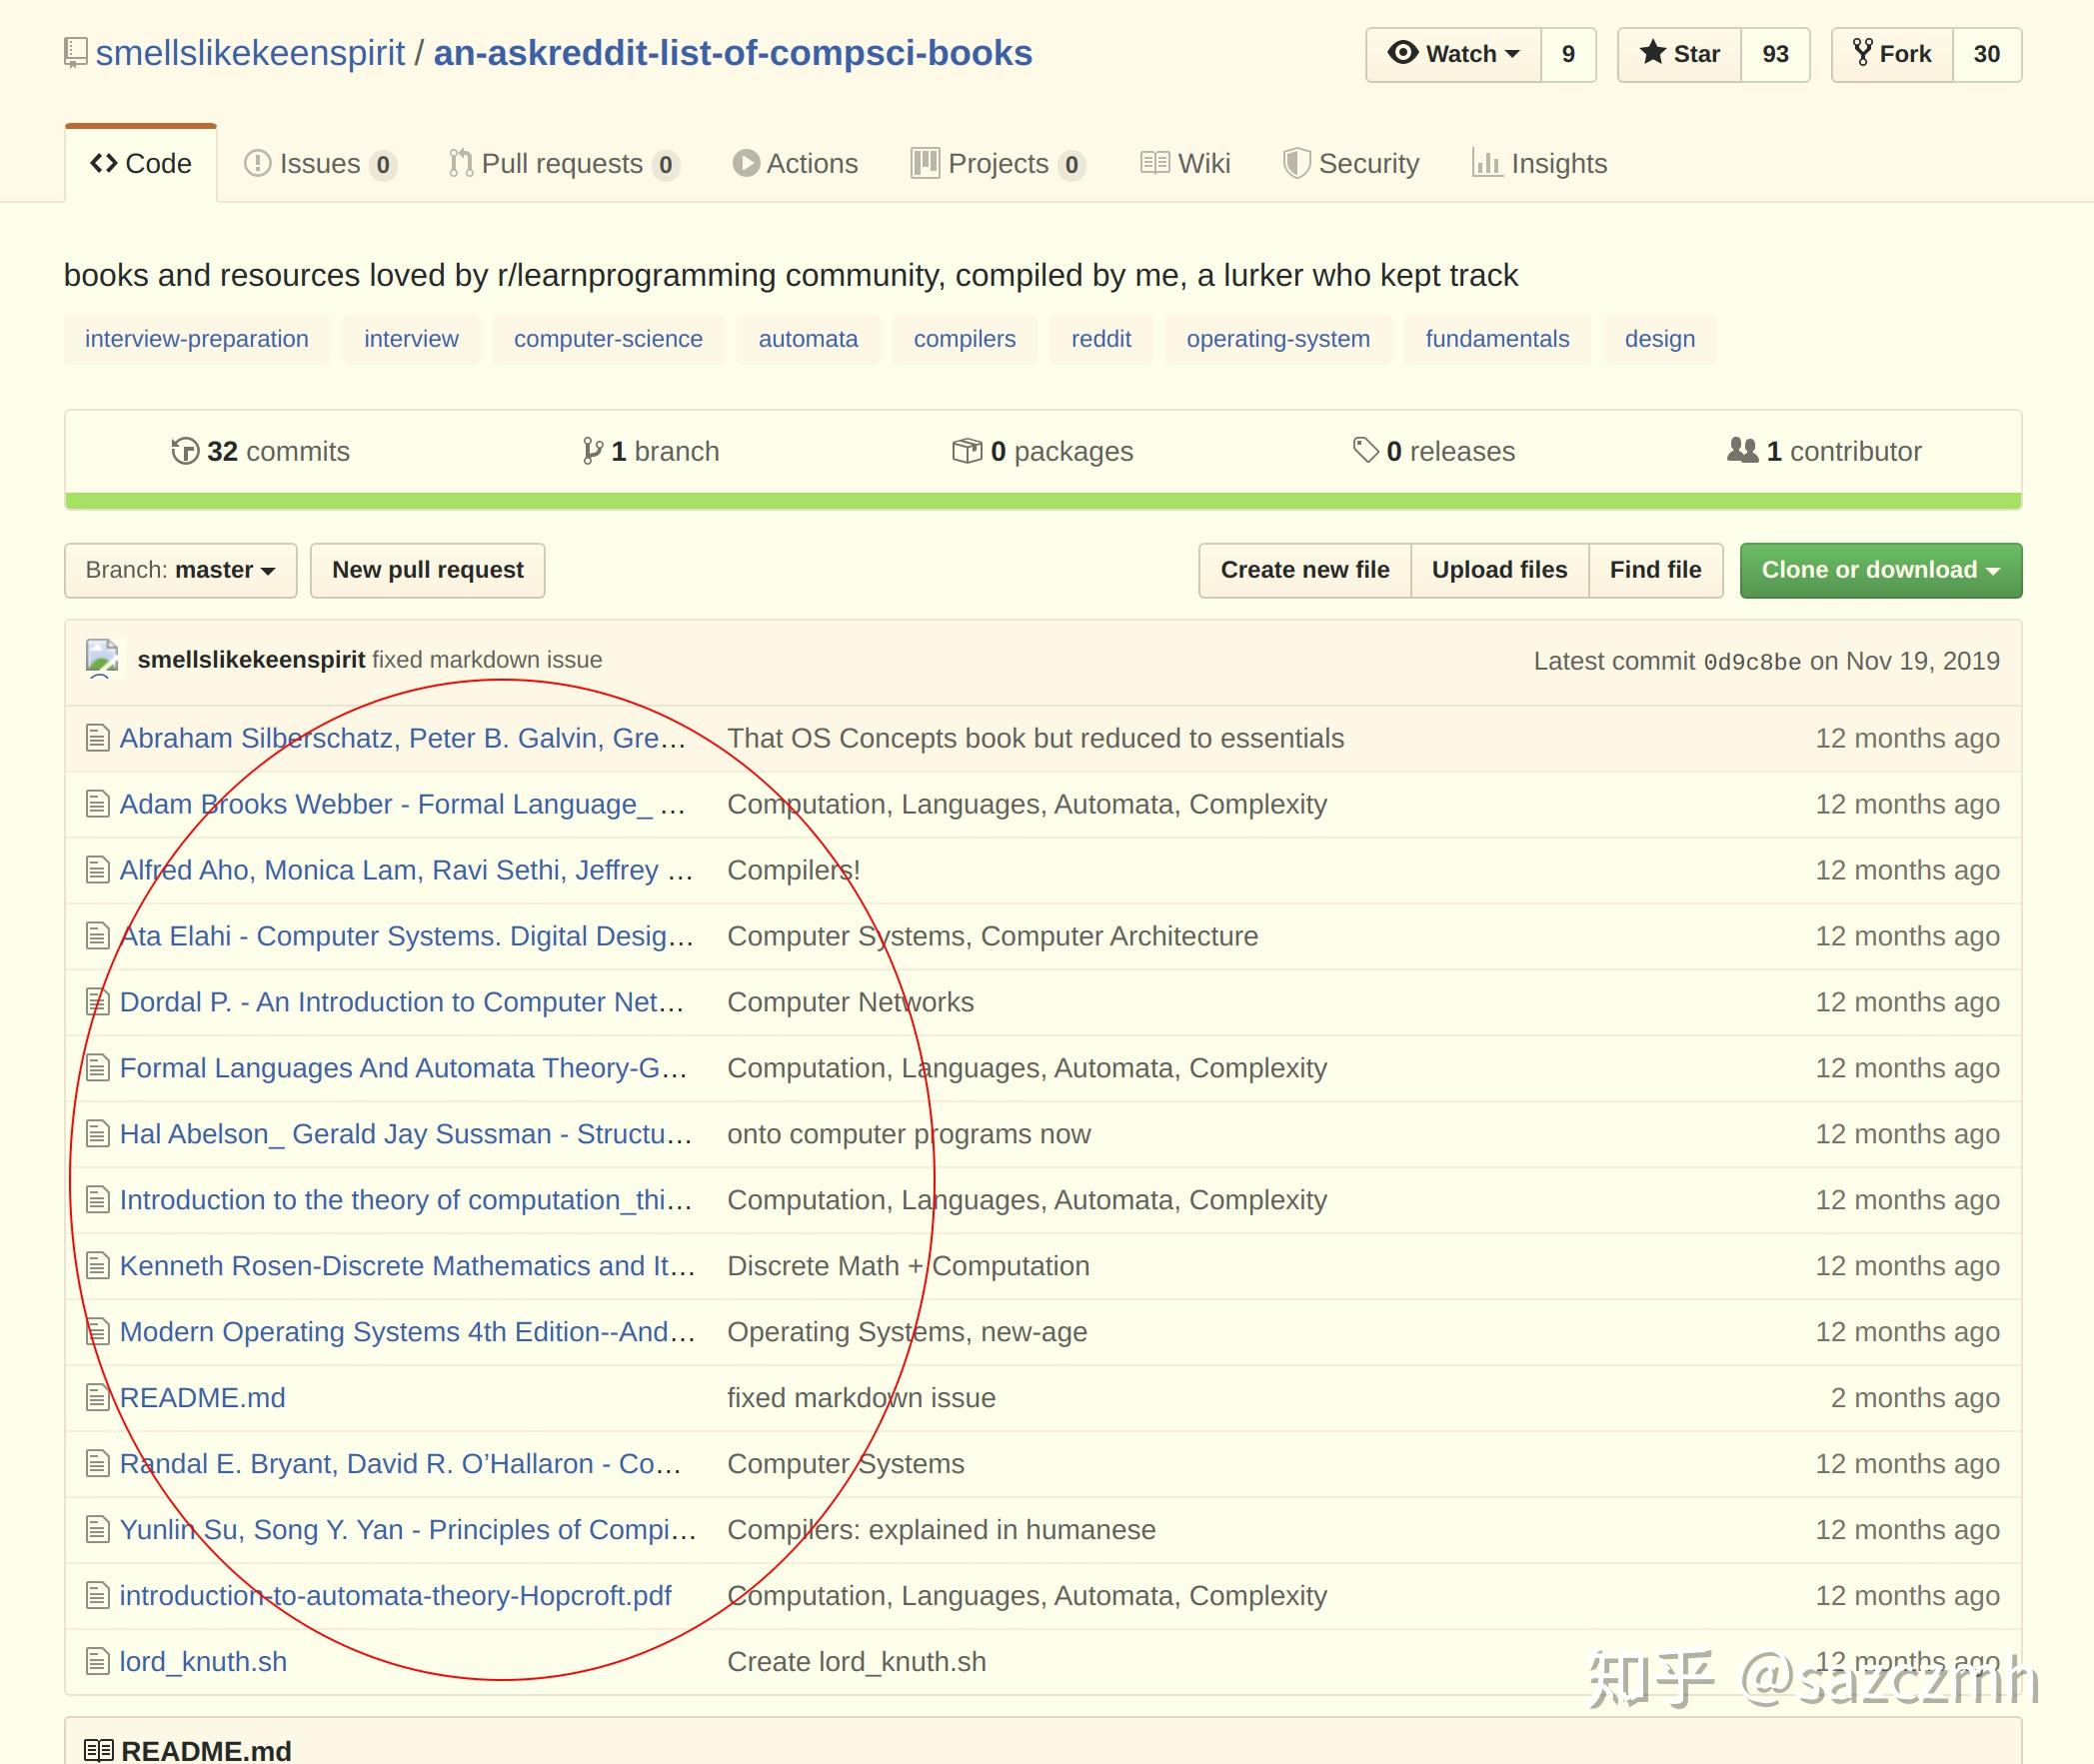Click the Projects board icon

[925, 163]
